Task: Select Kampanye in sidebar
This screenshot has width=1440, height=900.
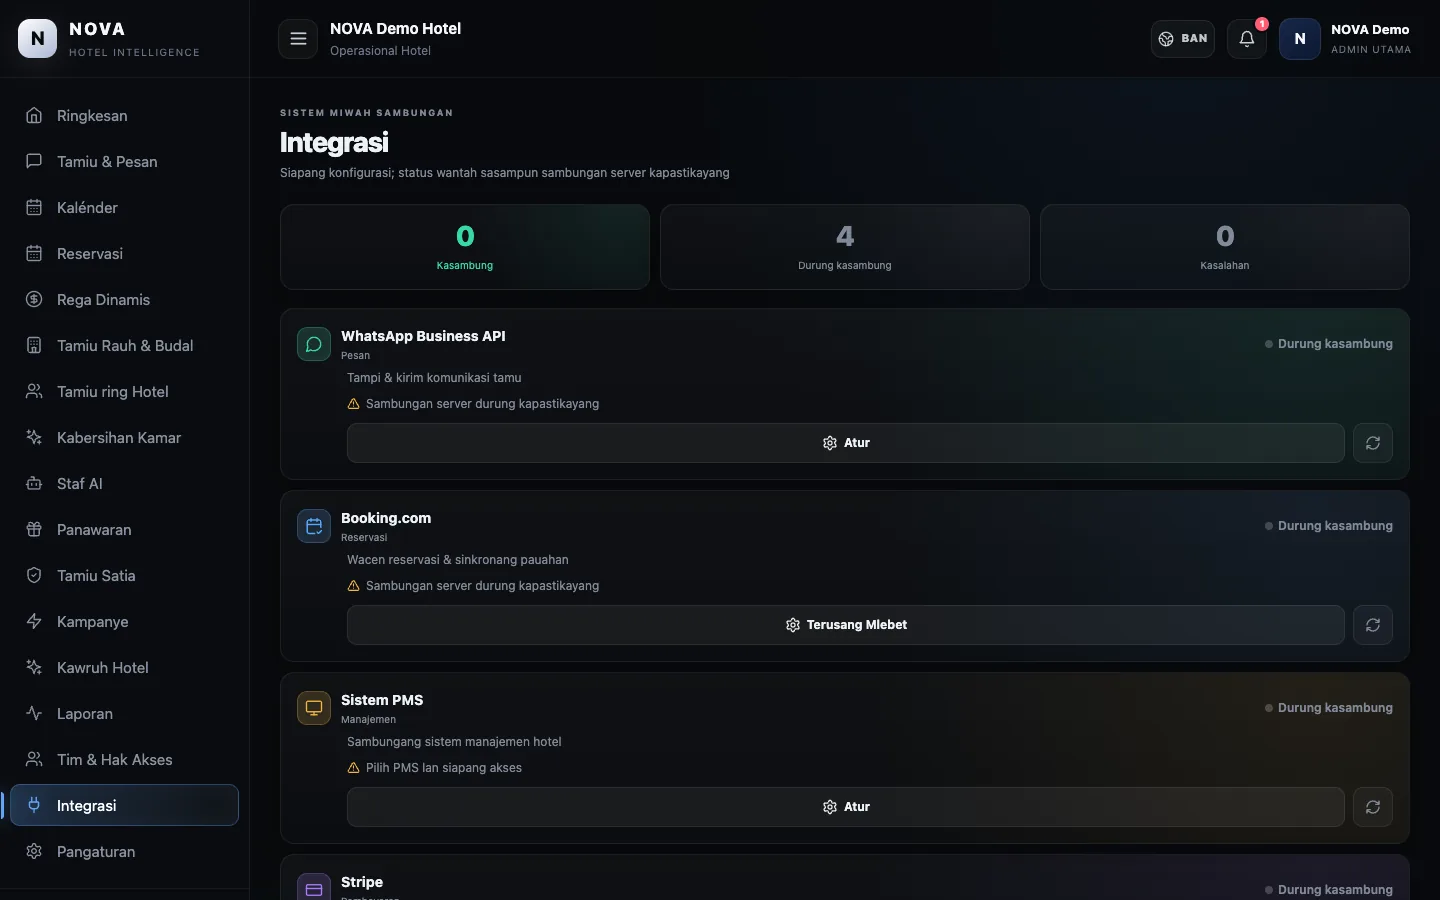Action: 124,622
